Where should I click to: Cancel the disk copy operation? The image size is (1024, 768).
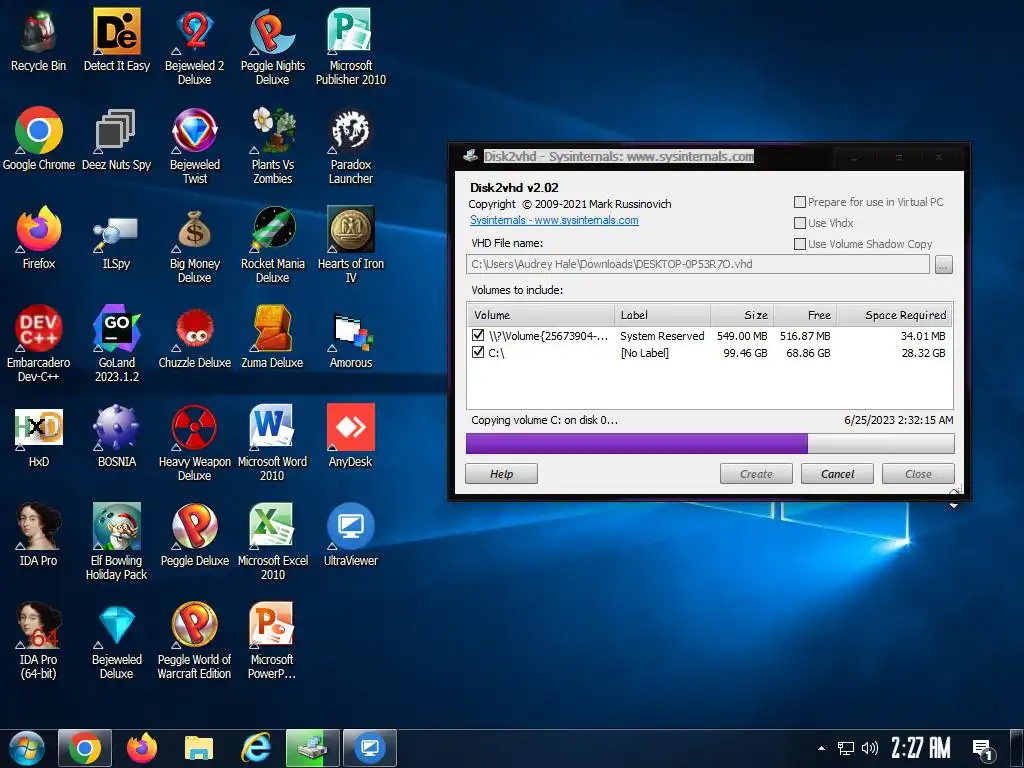click(x=837, y=473)
